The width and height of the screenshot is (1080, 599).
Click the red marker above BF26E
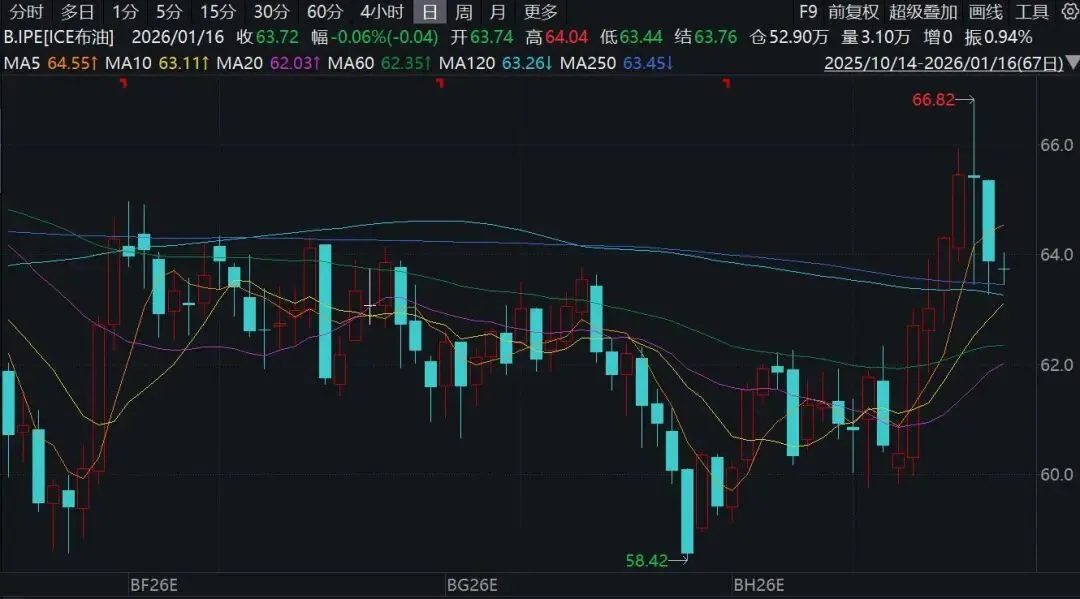coord(123,85)
